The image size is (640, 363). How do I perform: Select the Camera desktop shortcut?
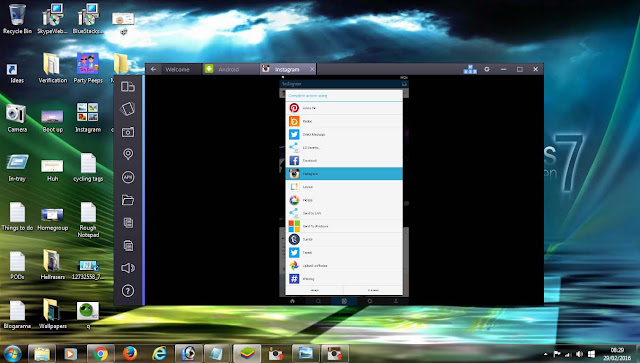click(17, 118)
